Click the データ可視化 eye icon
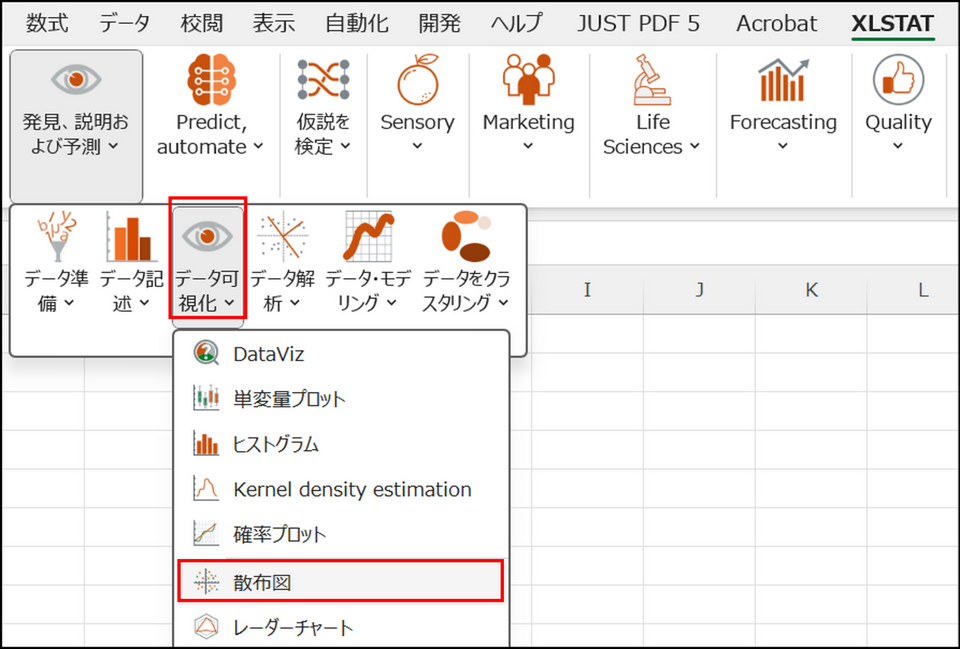Viewport: 960px width, 649px height. click(208, 236)
